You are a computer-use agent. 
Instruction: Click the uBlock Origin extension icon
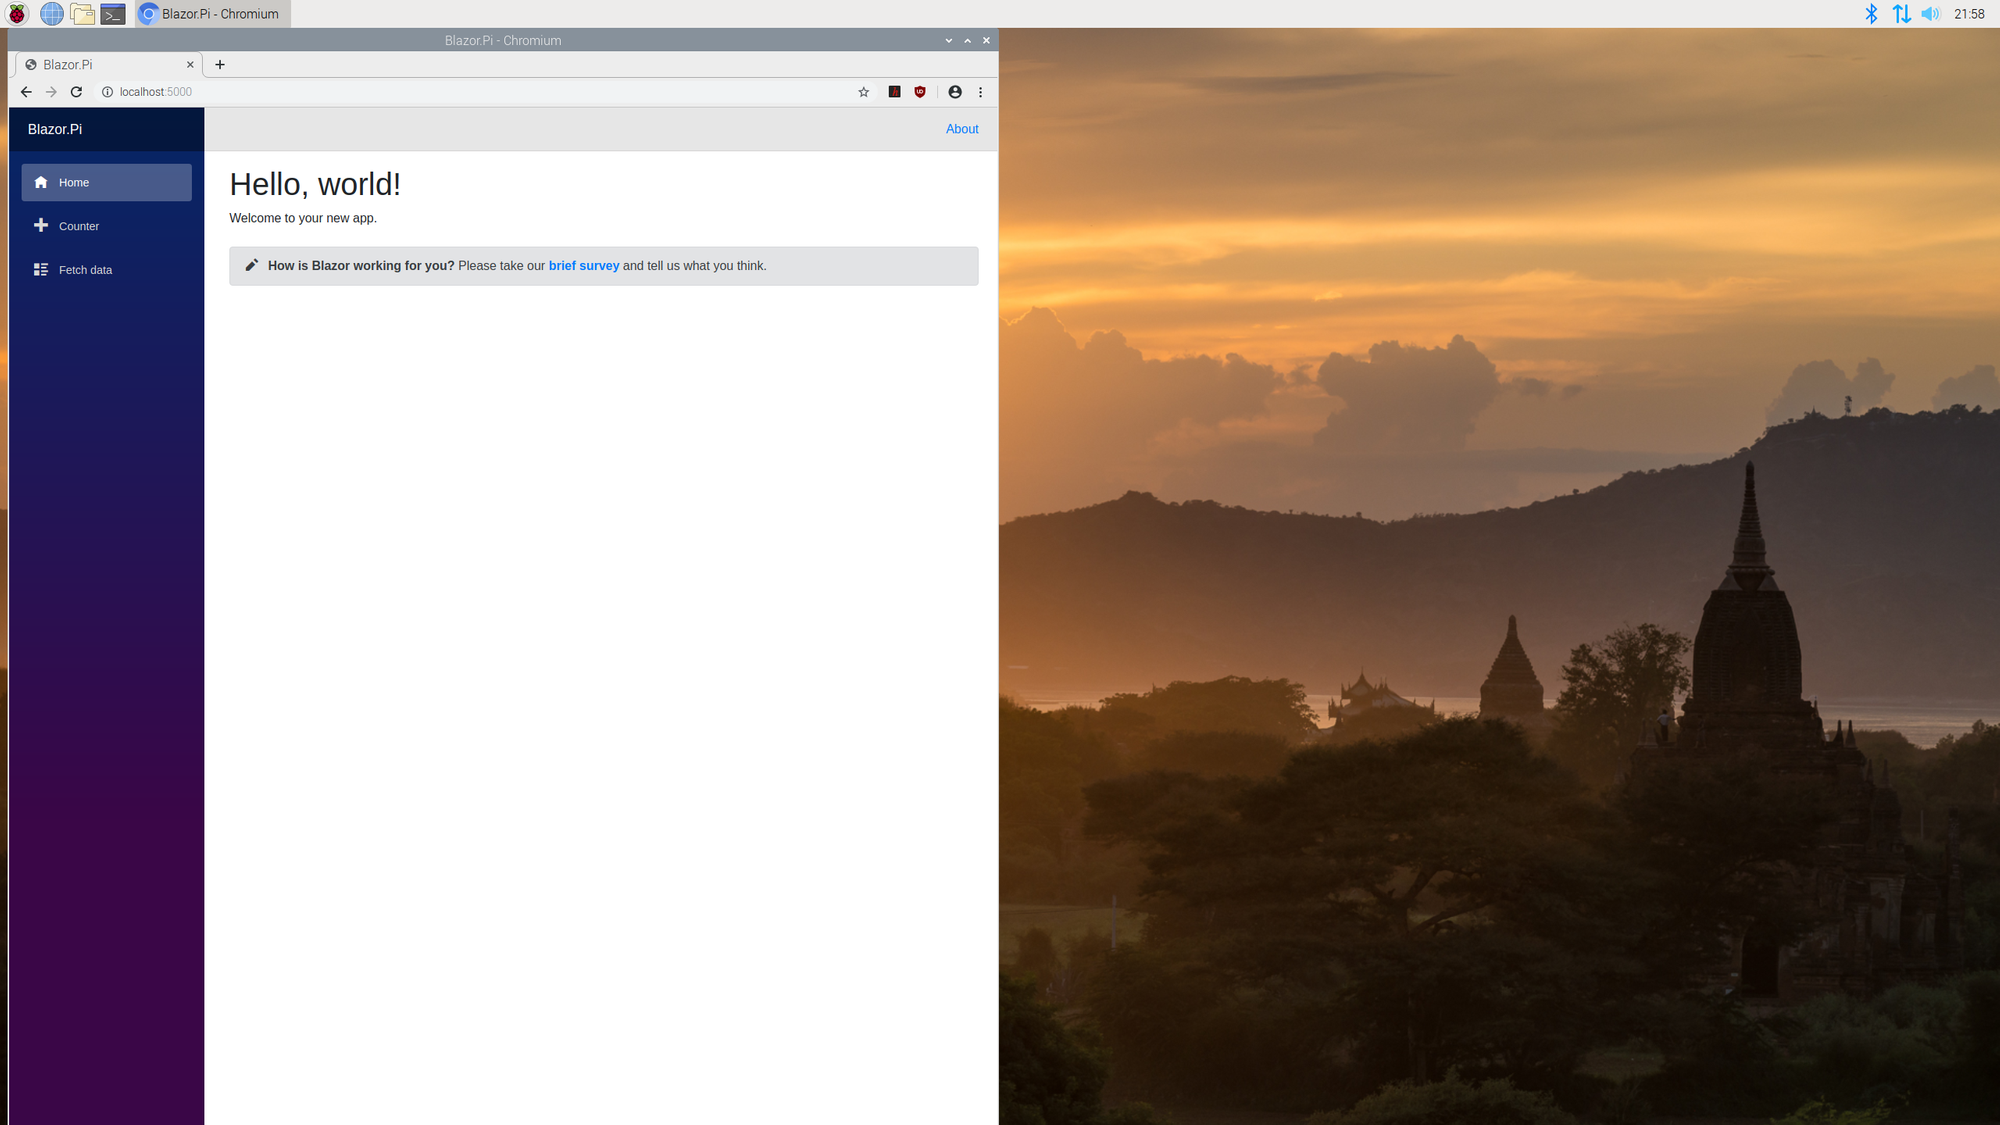pyautogui.click(x=920, y=92)
